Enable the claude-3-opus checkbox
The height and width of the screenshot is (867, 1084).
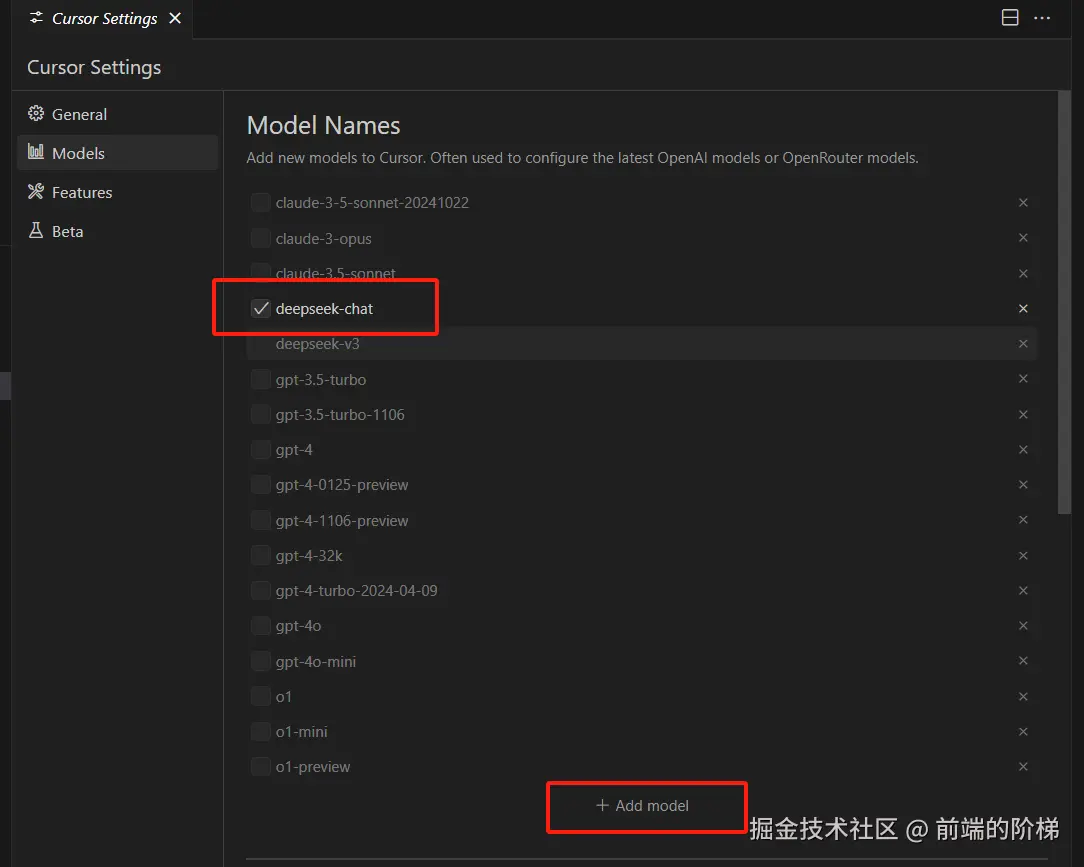point(261,238)
